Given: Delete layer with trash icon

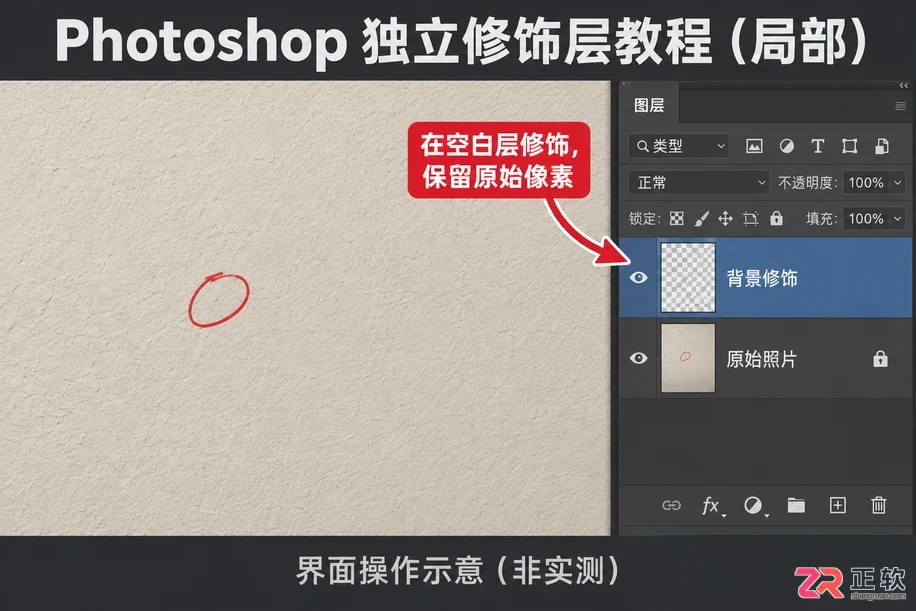Looking at the screenshot, I should 879,505.
